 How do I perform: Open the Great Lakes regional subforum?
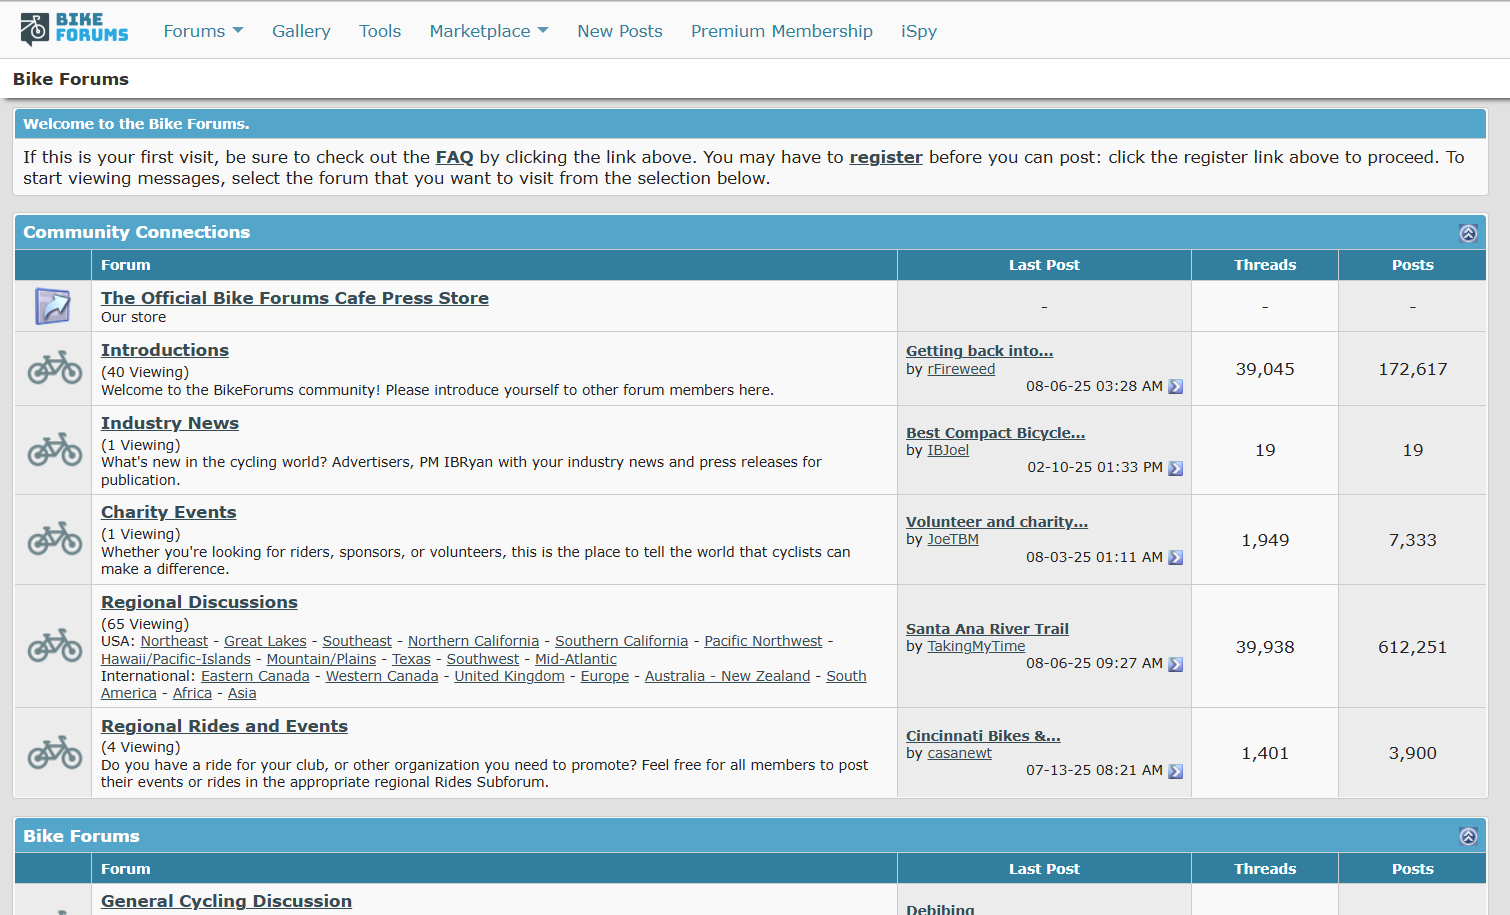265,641
